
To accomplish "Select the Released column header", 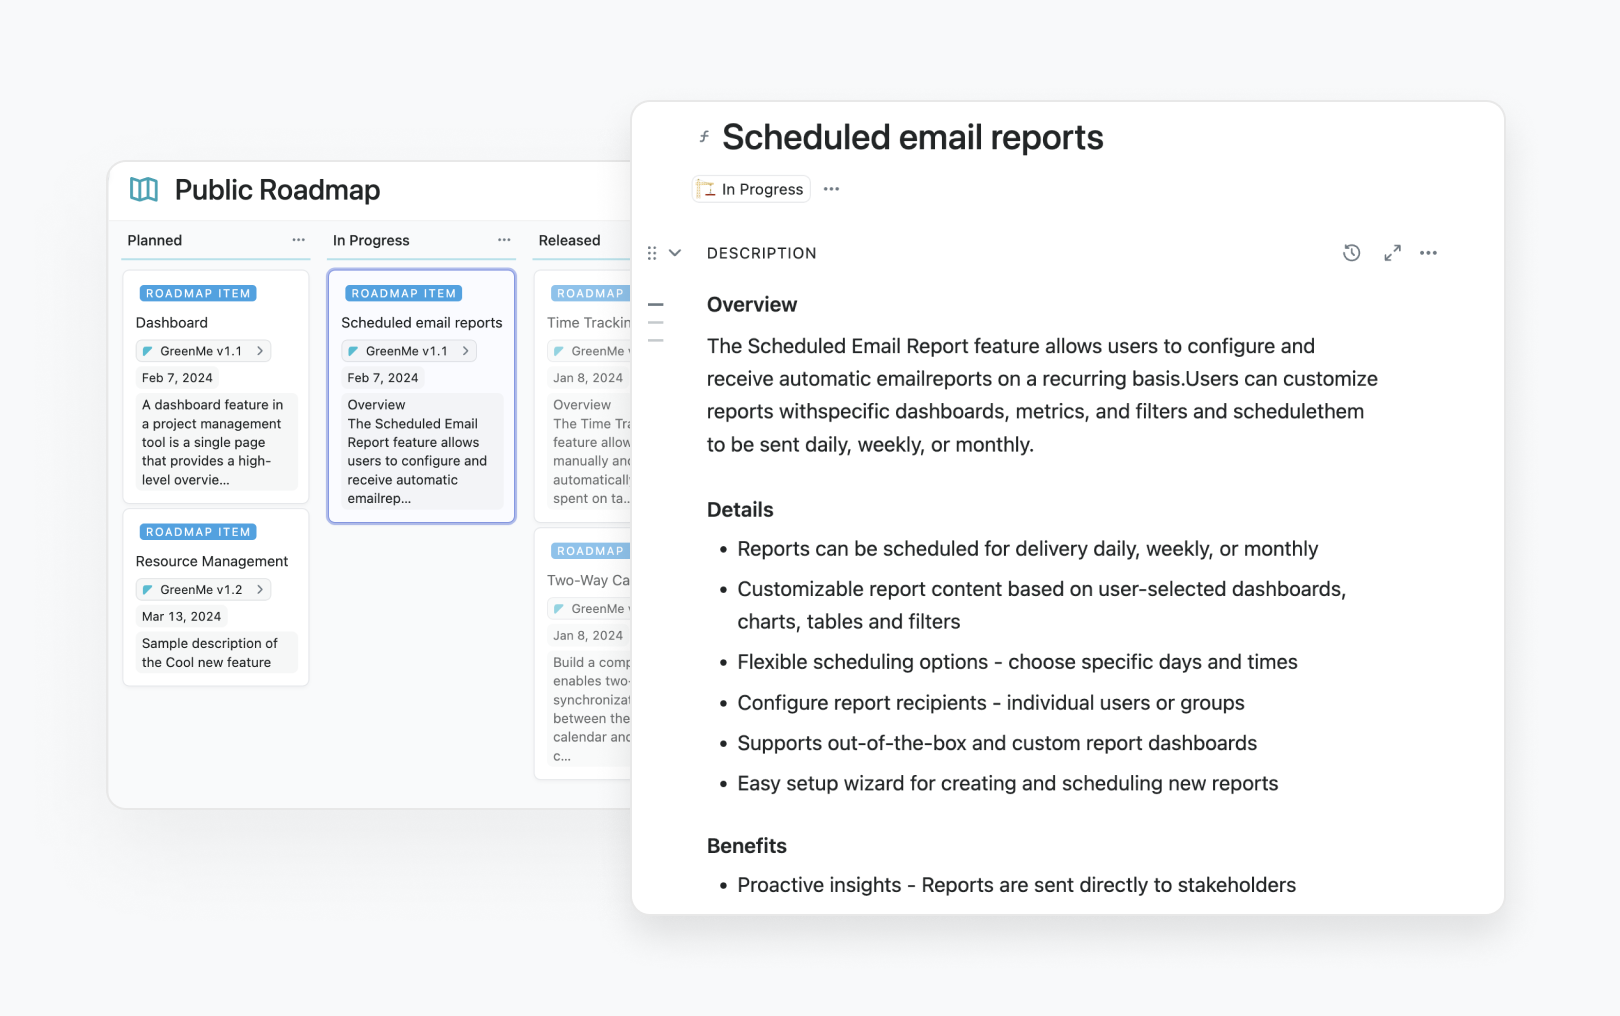I will (569, 240).
